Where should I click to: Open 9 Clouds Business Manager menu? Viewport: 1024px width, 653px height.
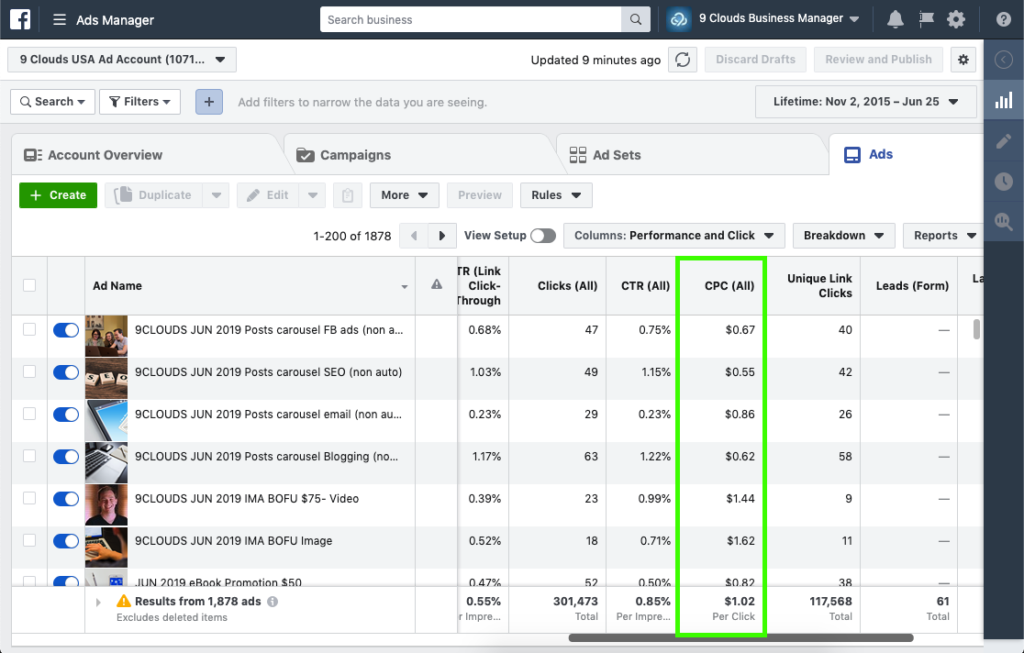point(779,19)
